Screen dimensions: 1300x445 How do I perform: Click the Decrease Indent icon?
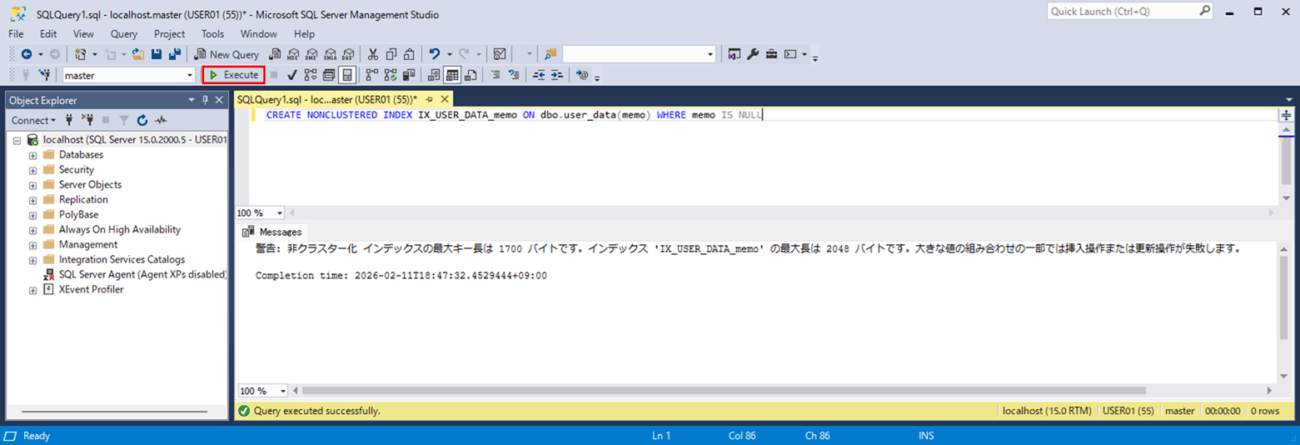[x=539, y=75]
